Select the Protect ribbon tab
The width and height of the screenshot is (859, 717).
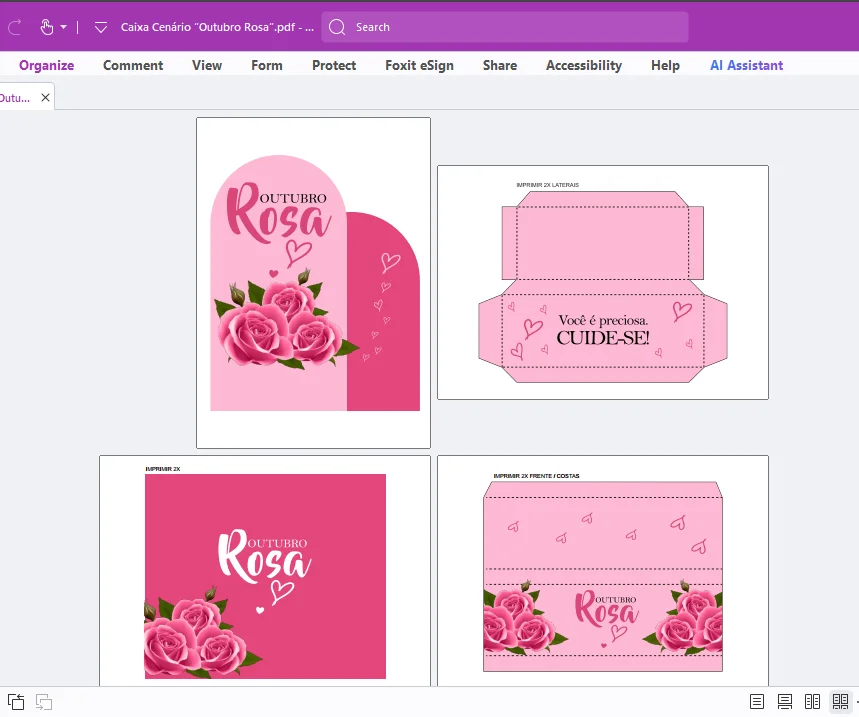click(334, 65)
